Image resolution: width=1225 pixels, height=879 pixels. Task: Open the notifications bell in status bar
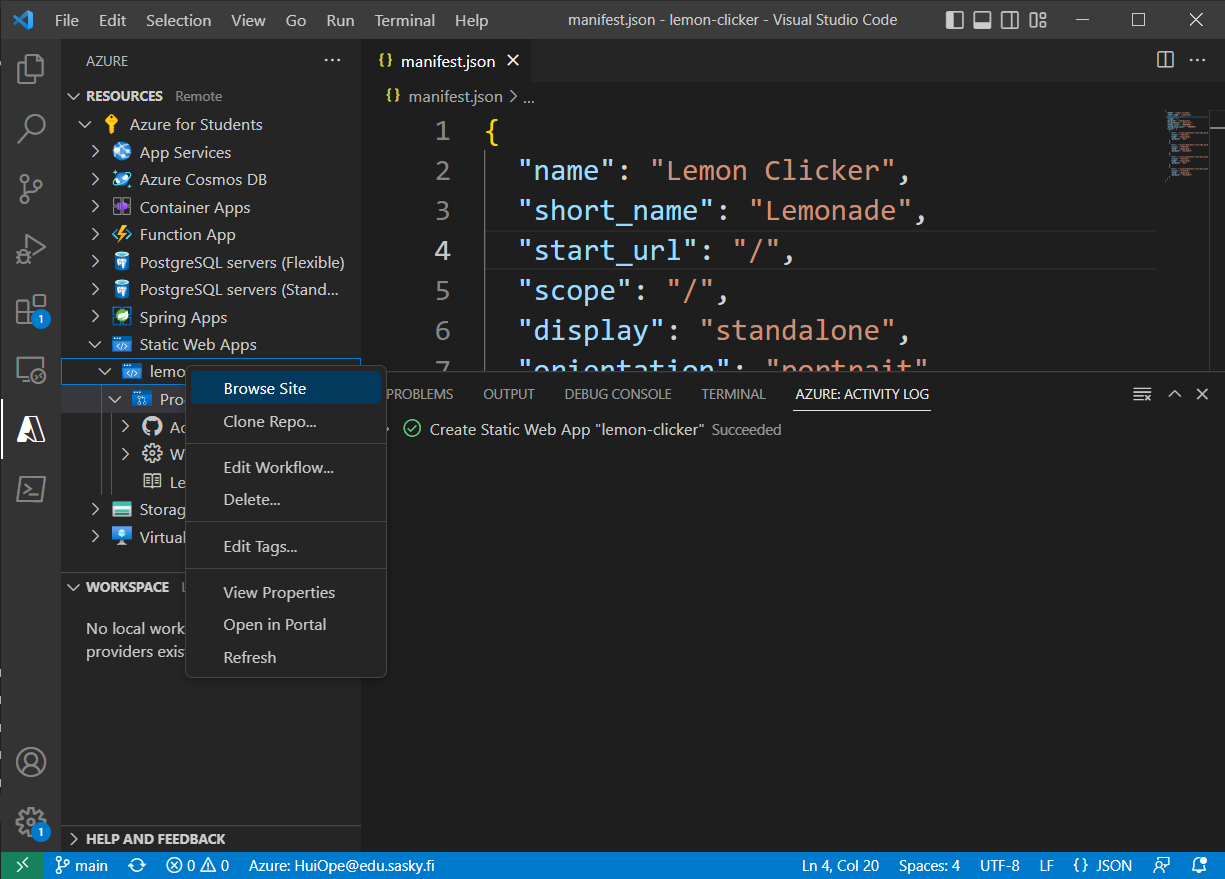pos(1200,866)
